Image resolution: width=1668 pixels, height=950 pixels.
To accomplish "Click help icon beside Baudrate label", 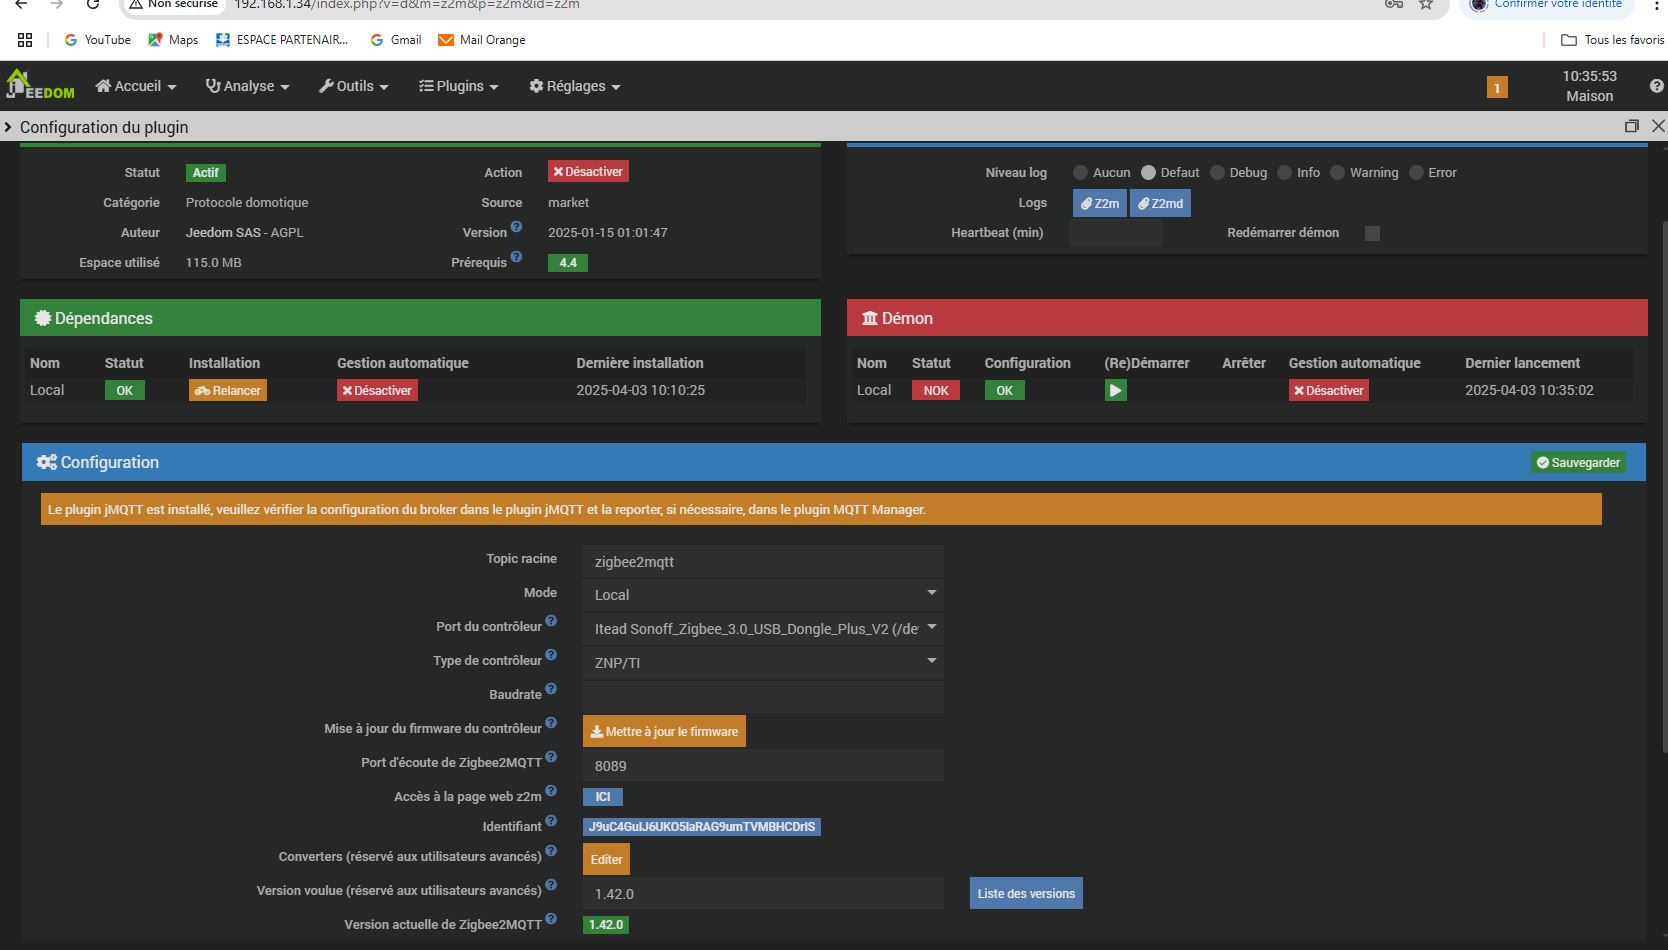I will click(551, 690).
